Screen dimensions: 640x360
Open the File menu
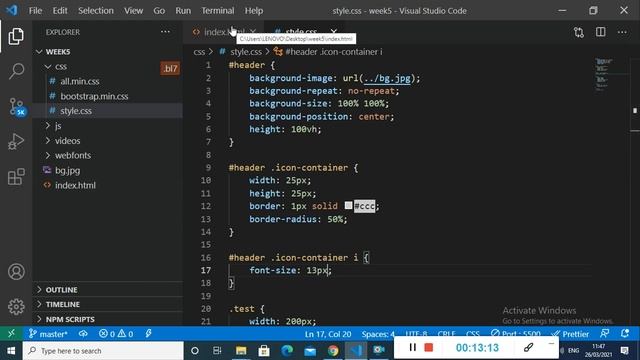[36, 11]
